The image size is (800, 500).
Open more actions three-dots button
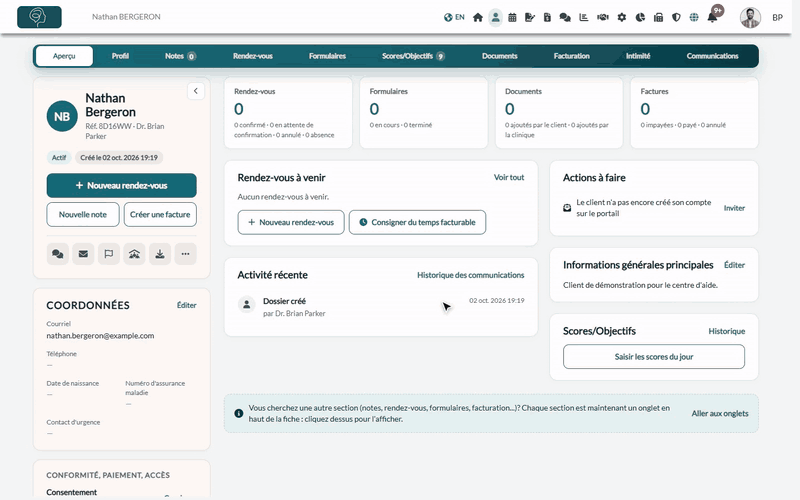coord(185,254)
